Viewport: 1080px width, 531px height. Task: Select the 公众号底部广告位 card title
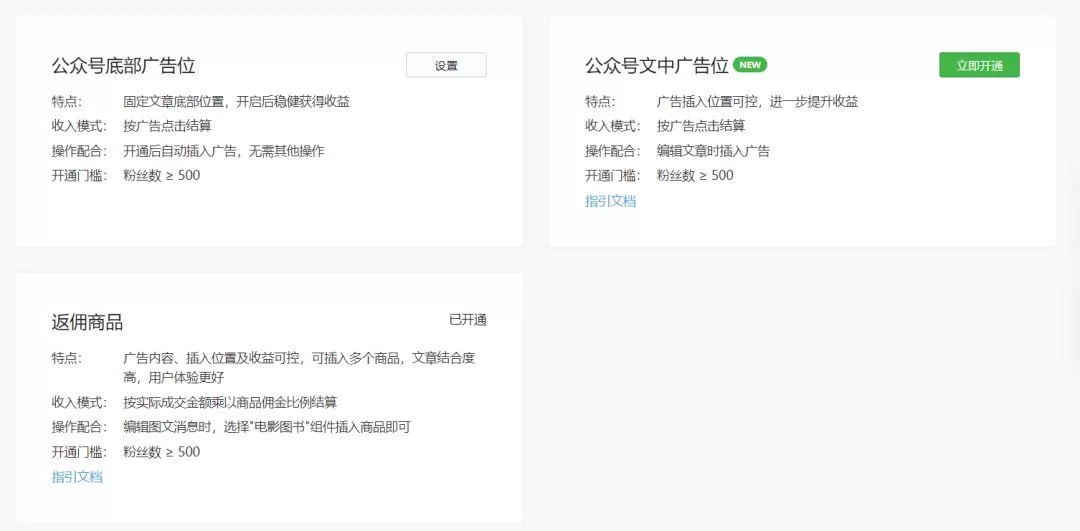coord(123,66)
